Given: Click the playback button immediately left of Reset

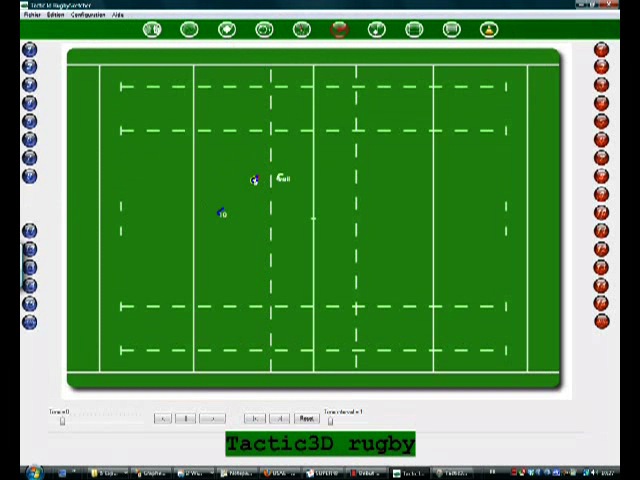Looking at the screenshot, I should [280, 418].
